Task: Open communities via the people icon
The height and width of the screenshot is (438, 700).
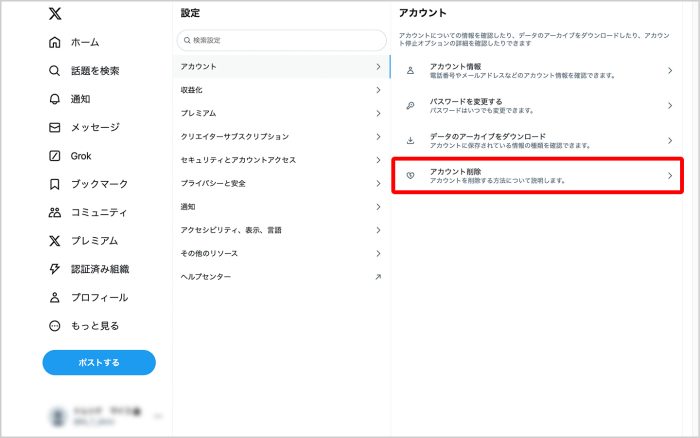Action: click(x=55, y=212)
